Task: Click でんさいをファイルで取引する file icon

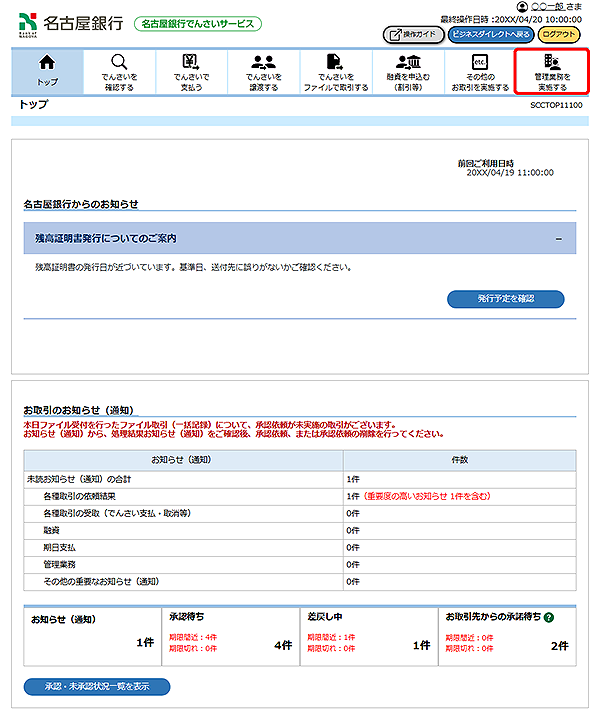Action: point(335,62)
